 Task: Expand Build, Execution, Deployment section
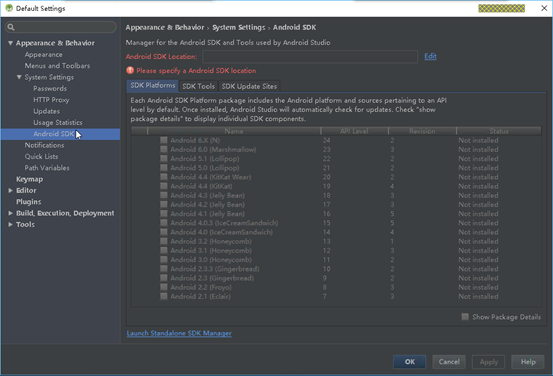(10, 213)
